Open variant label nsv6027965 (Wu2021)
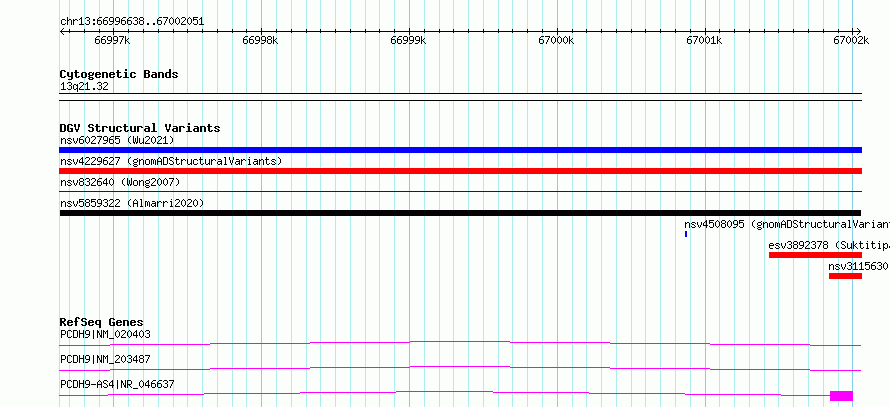This screenshot has width=890, height=407. click(x=117, y=140)
